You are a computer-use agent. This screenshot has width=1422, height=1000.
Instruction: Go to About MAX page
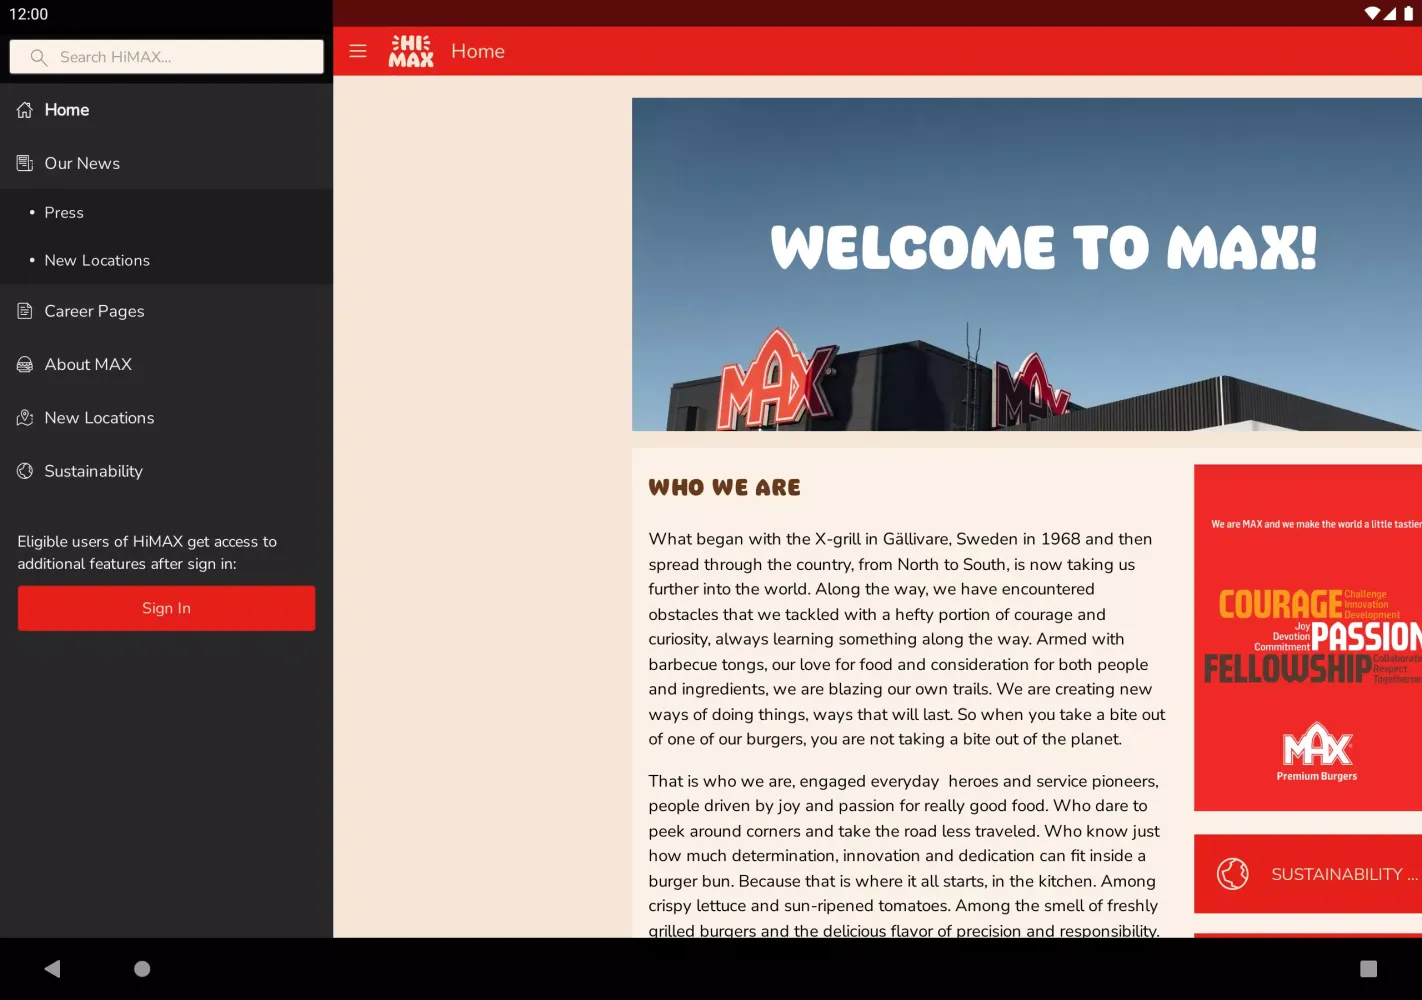tap(88, 365)
